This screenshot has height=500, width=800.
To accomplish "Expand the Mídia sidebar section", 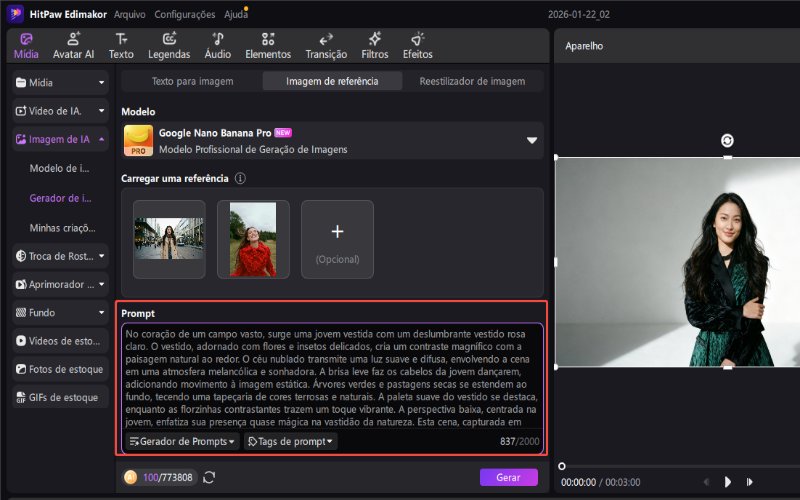I will [60, 83].
